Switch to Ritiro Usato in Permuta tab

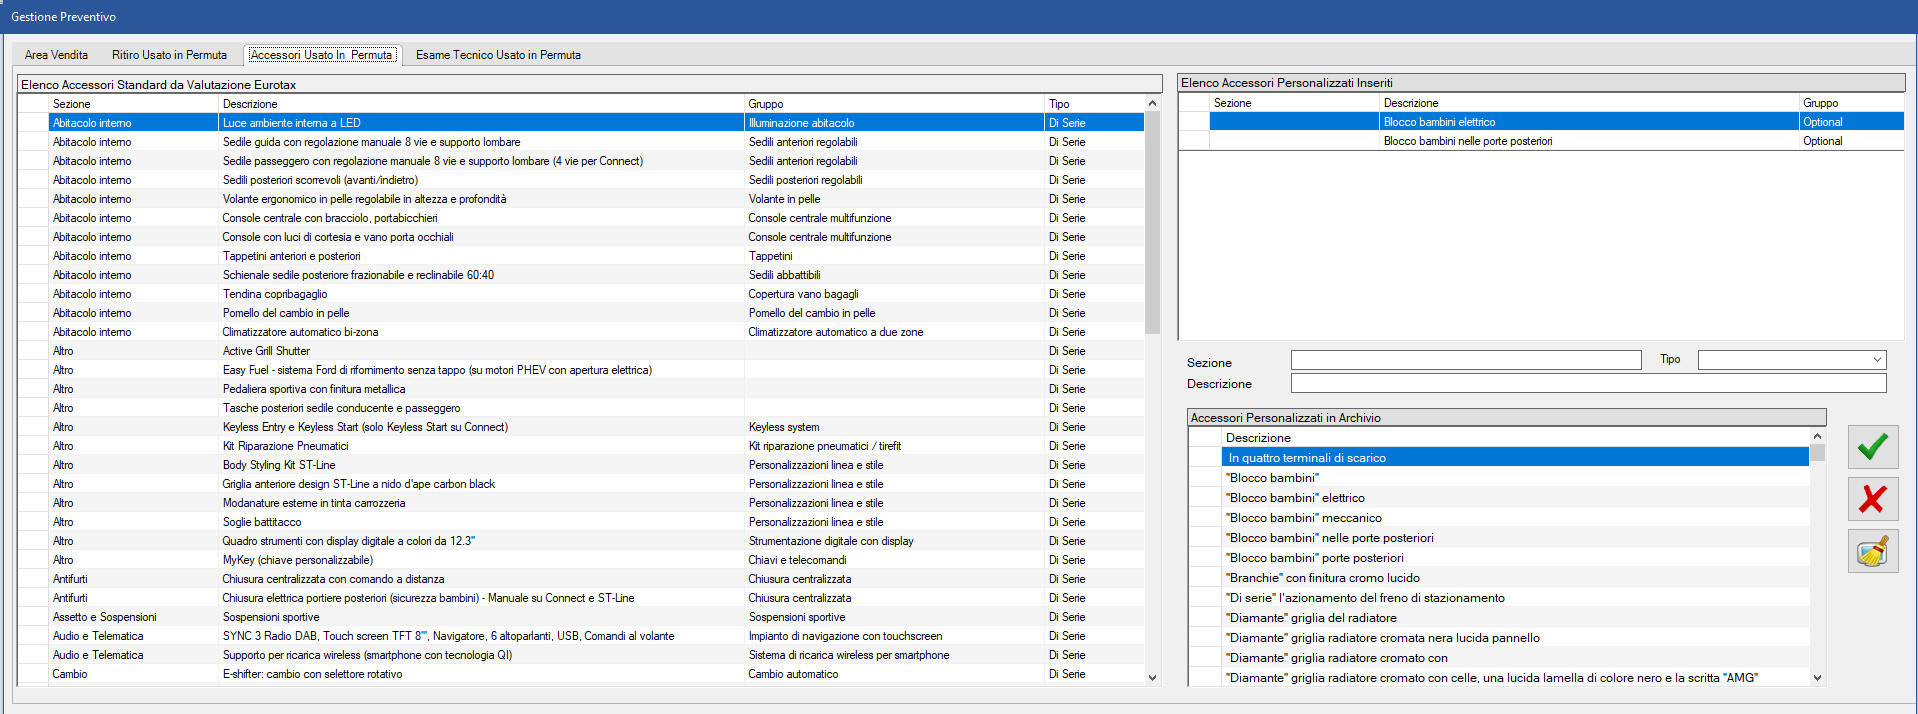click(x=169, y=55)
